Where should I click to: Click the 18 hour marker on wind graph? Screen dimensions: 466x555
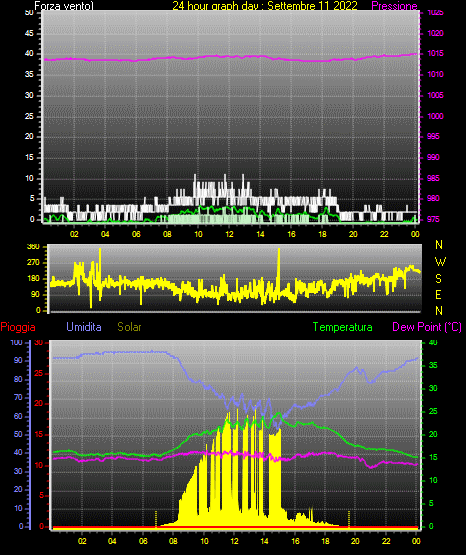[322, 234]
